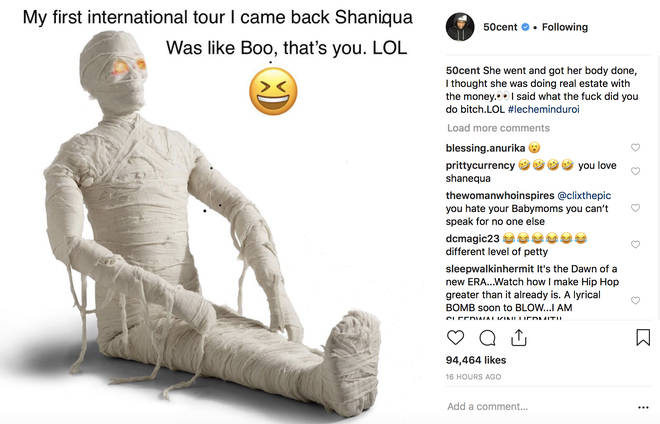Screen dimensions: 660x424
Task: Like the post with the heart icon
Action: [455, 338]
